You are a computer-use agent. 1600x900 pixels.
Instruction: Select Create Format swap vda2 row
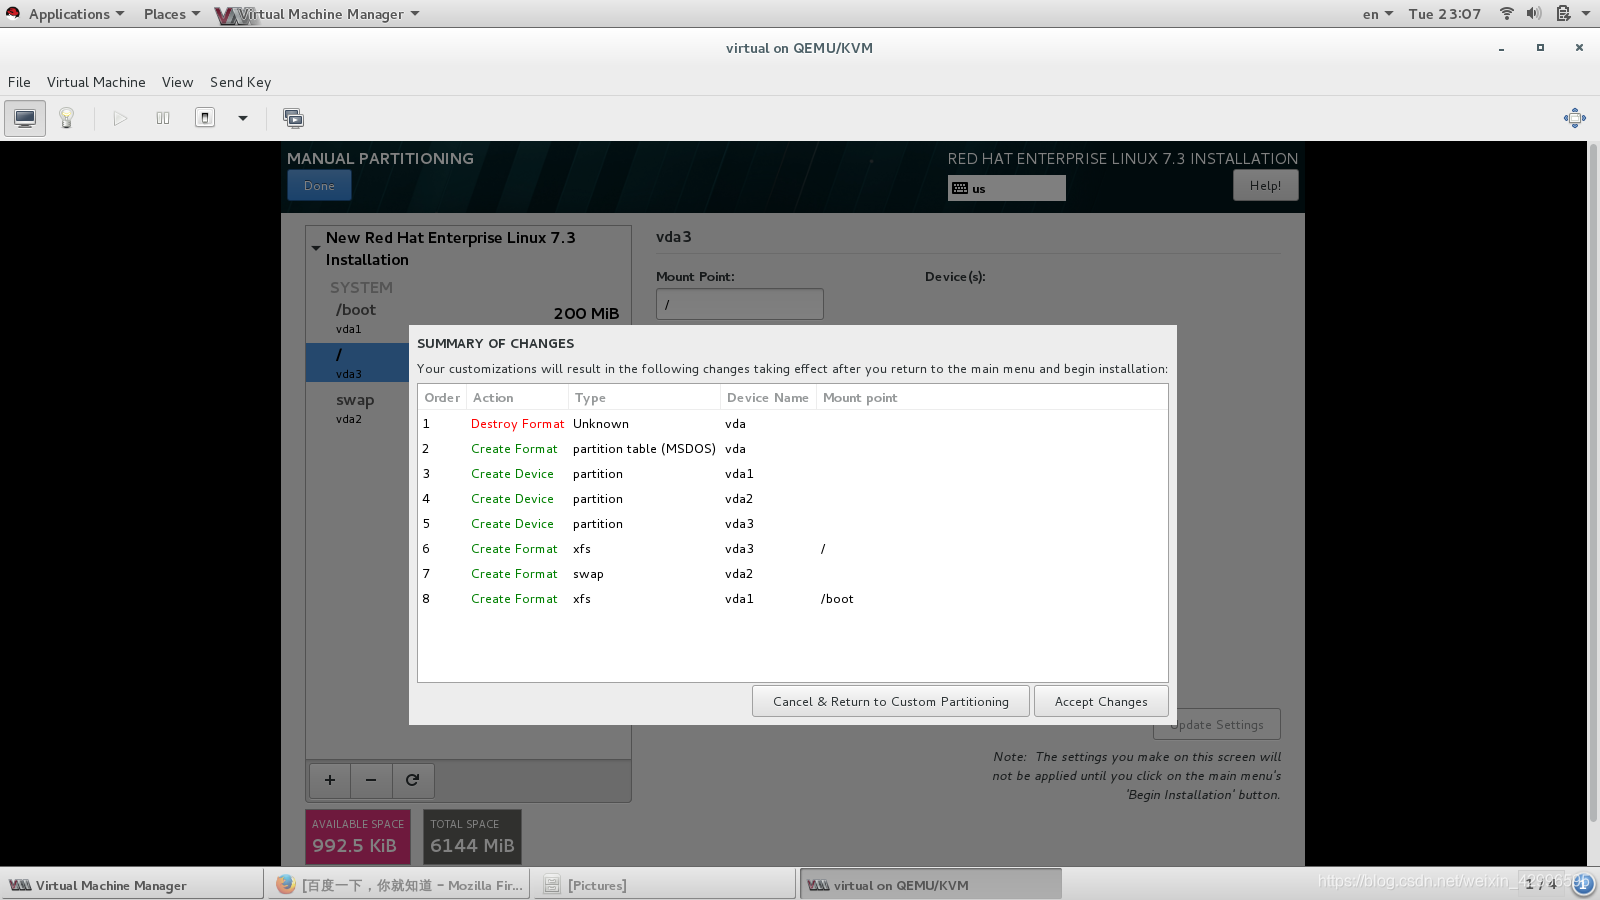792,574
